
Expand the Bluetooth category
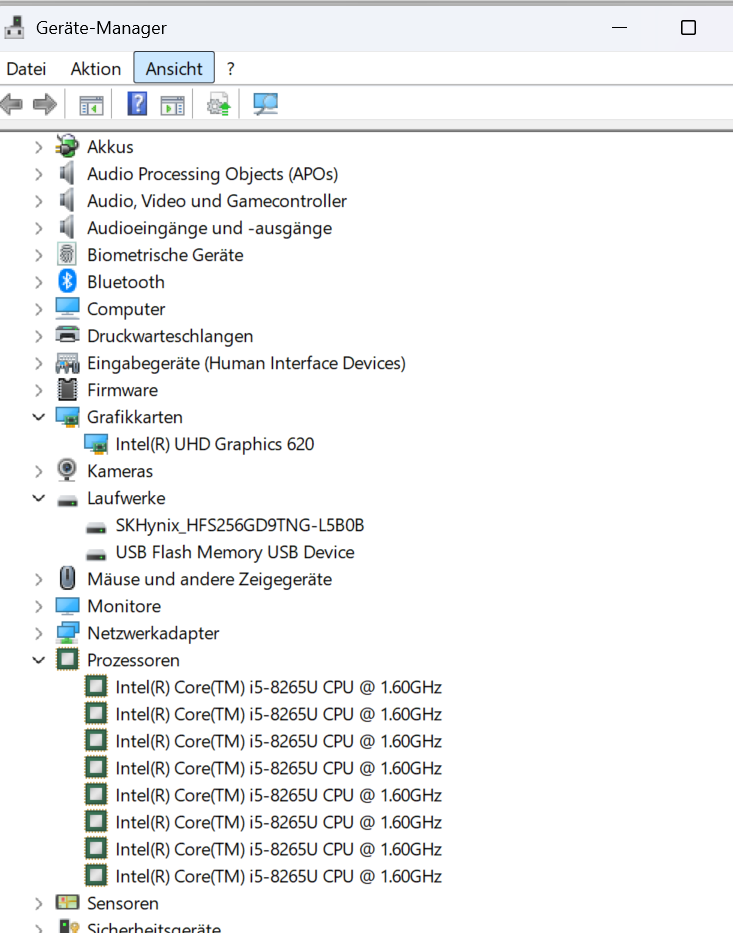click(39, 282)
